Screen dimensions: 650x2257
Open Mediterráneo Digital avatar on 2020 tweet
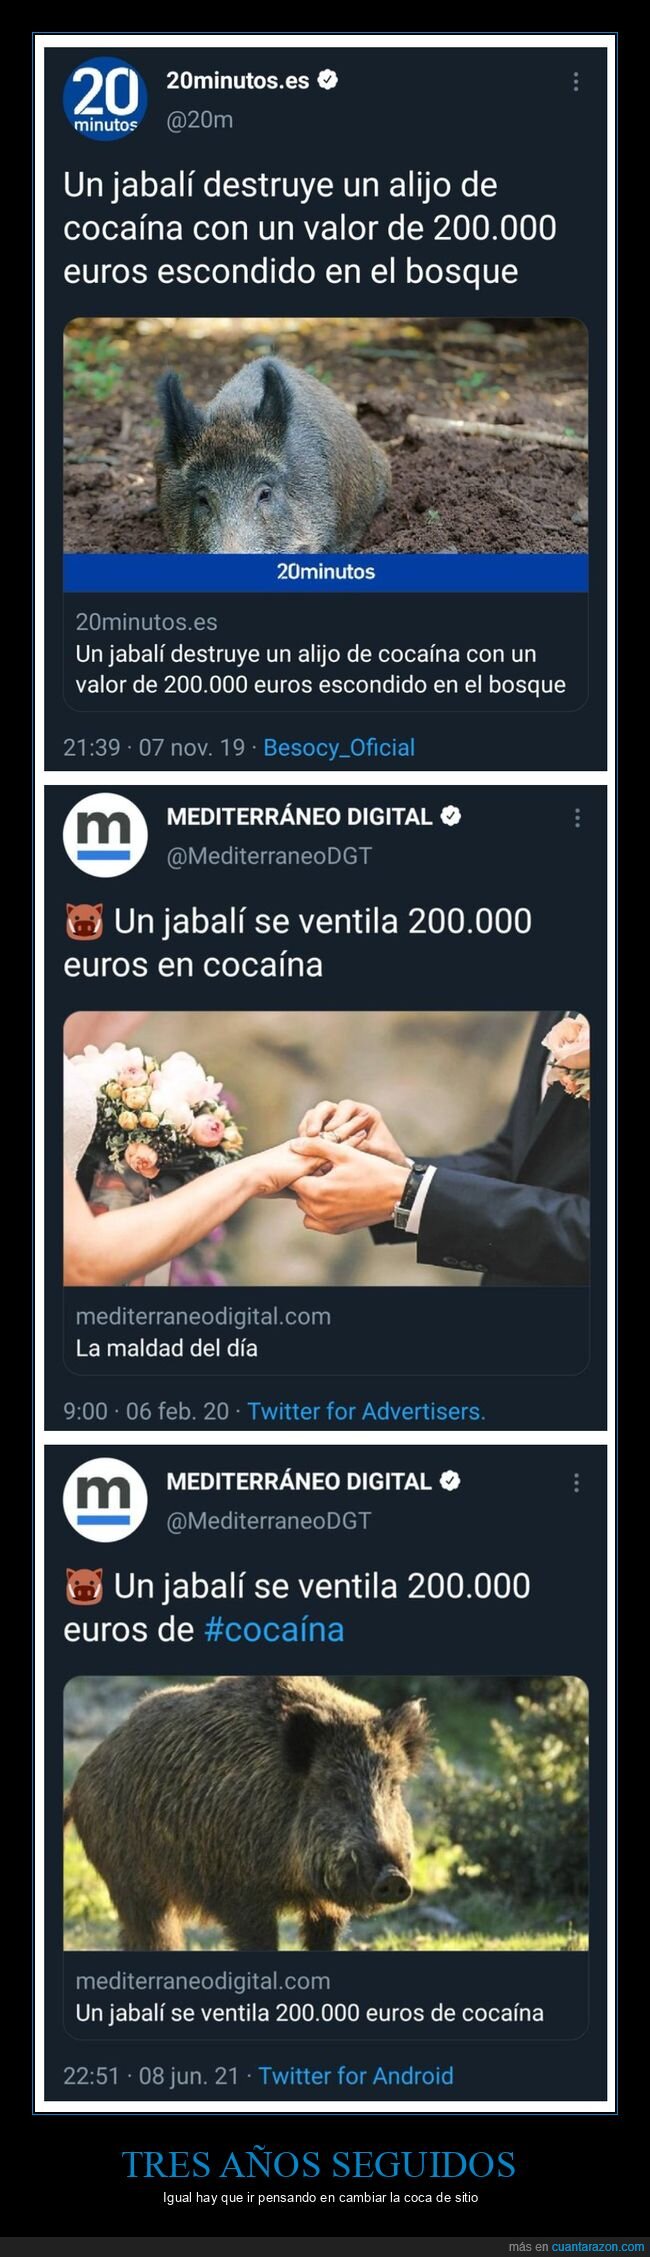point(105,834)
